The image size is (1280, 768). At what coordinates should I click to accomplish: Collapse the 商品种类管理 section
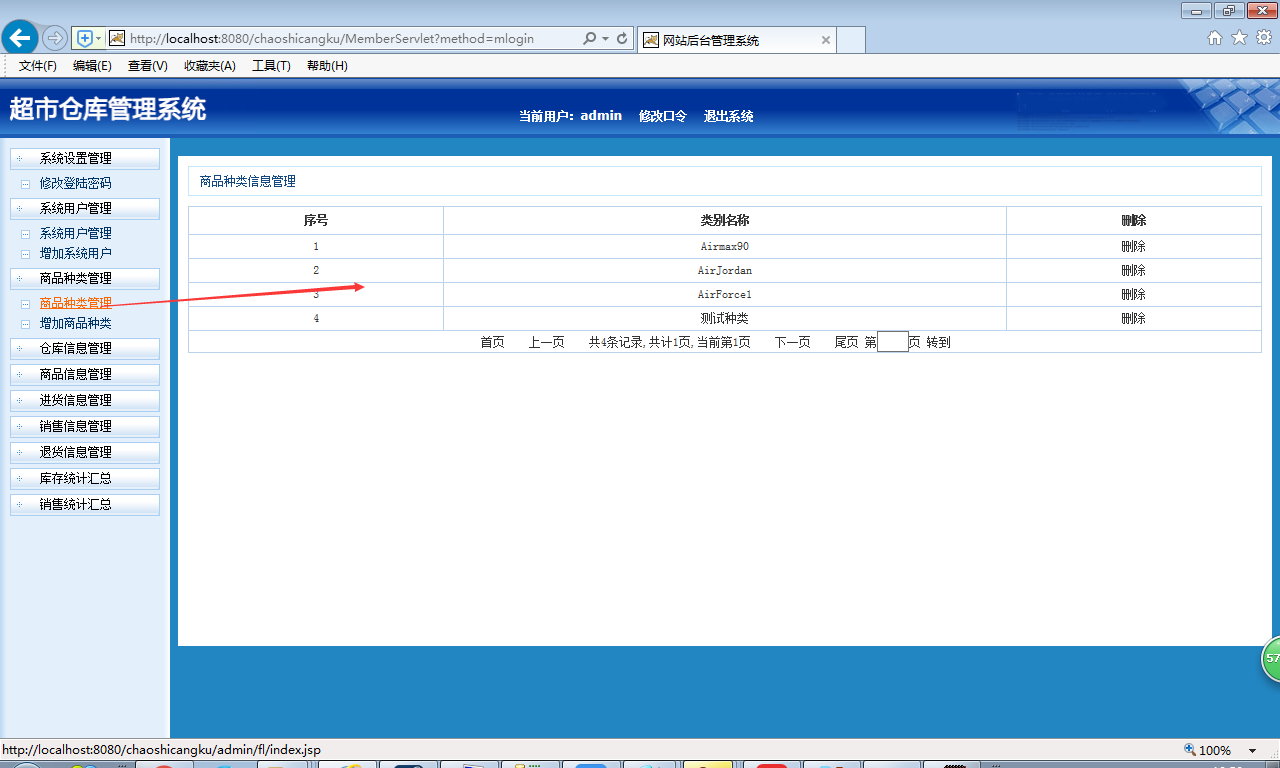point(85,279)
